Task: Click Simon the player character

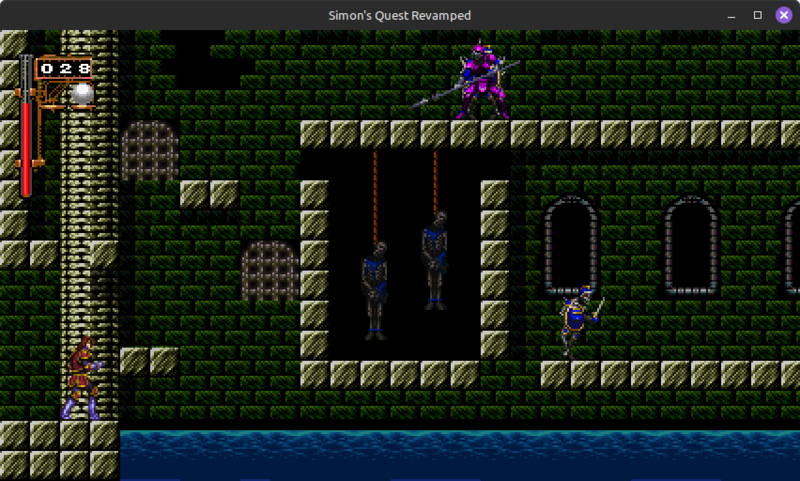Action: tap(82, 378)
